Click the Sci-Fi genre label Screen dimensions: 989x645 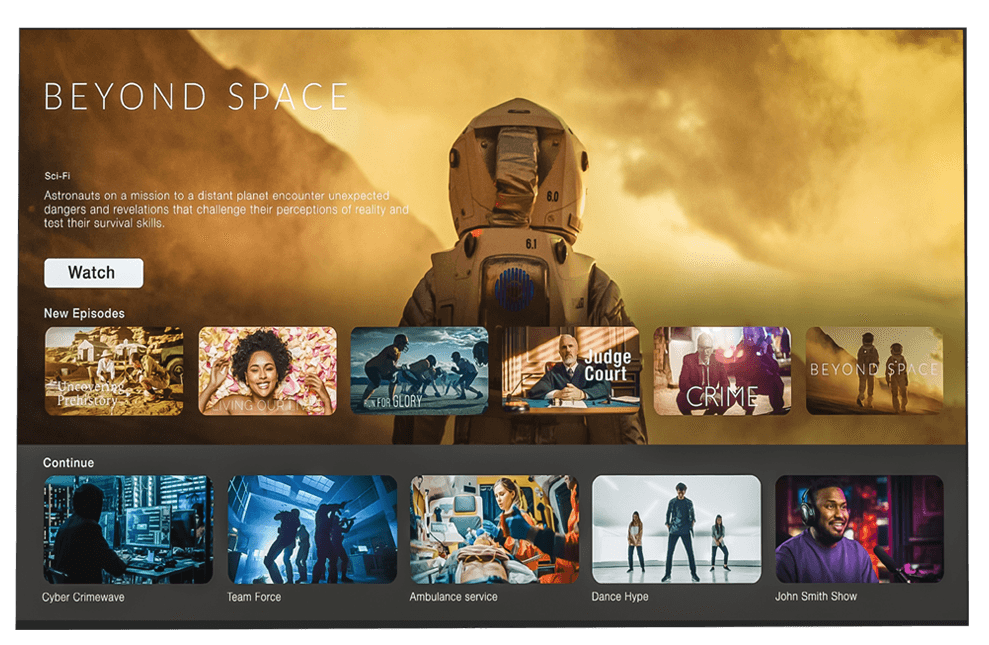[x=57, y=175]
